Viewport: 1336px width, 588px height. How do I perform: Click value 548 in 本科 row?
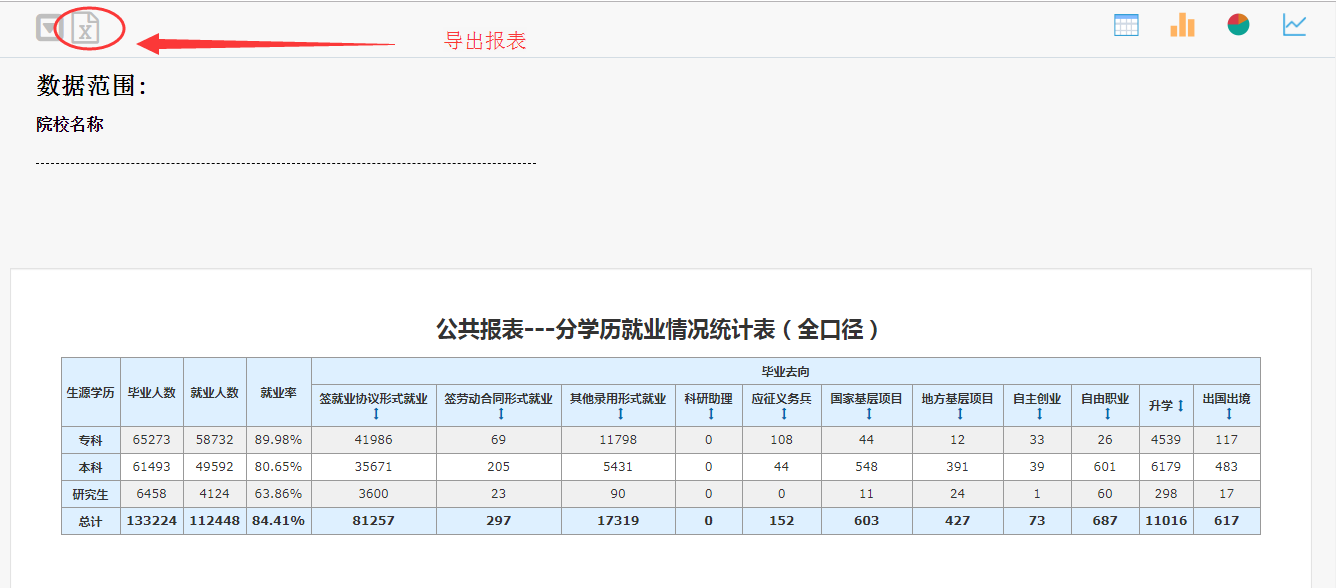867,467
